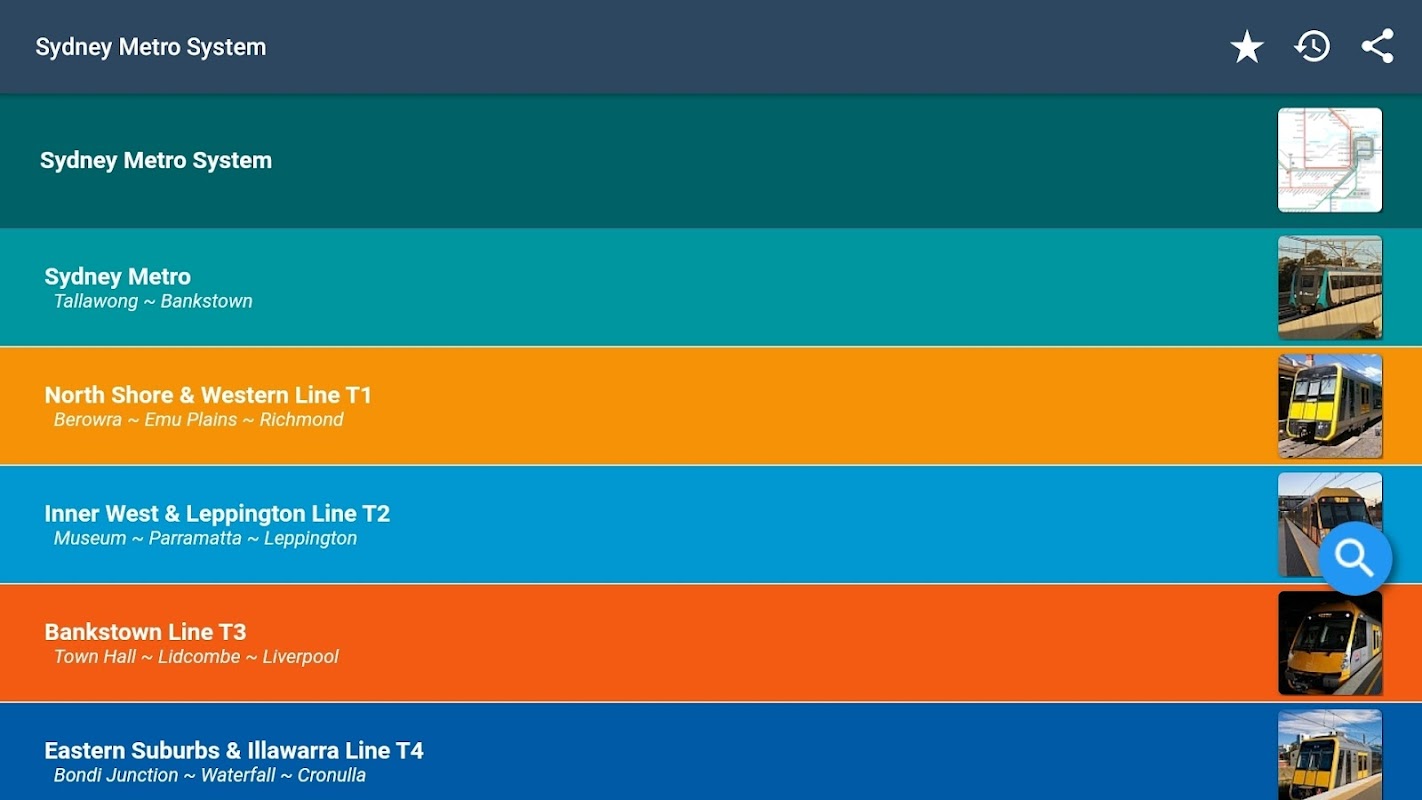The height and width of the screenshot is (800, 1422).
Task: Tap the blue search floating button
Action: coord(1355,559)
